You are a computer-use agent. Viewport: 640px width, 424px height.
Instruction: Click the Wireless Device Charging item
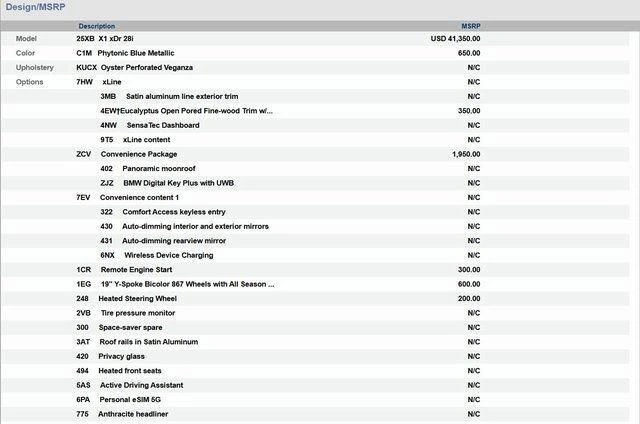168,256
